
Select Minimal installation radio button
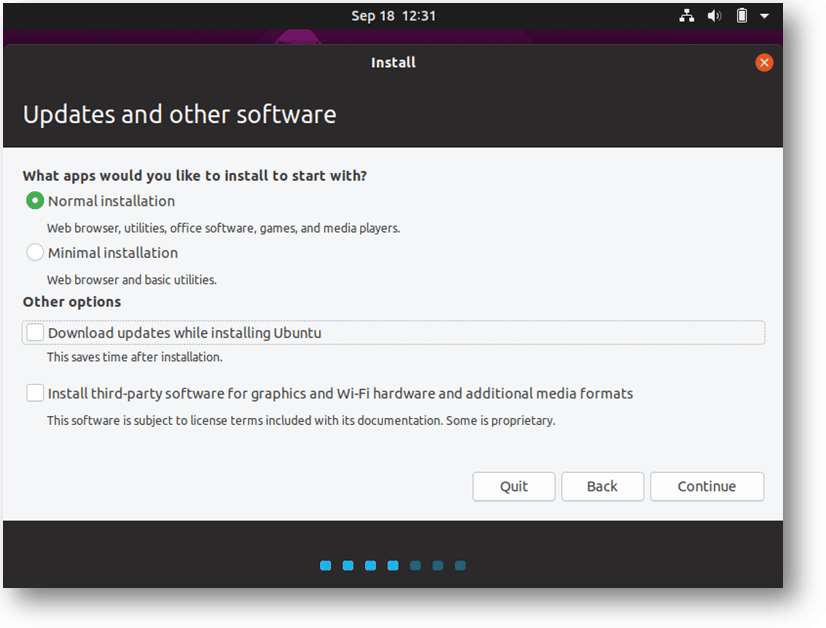click(35, 252)
